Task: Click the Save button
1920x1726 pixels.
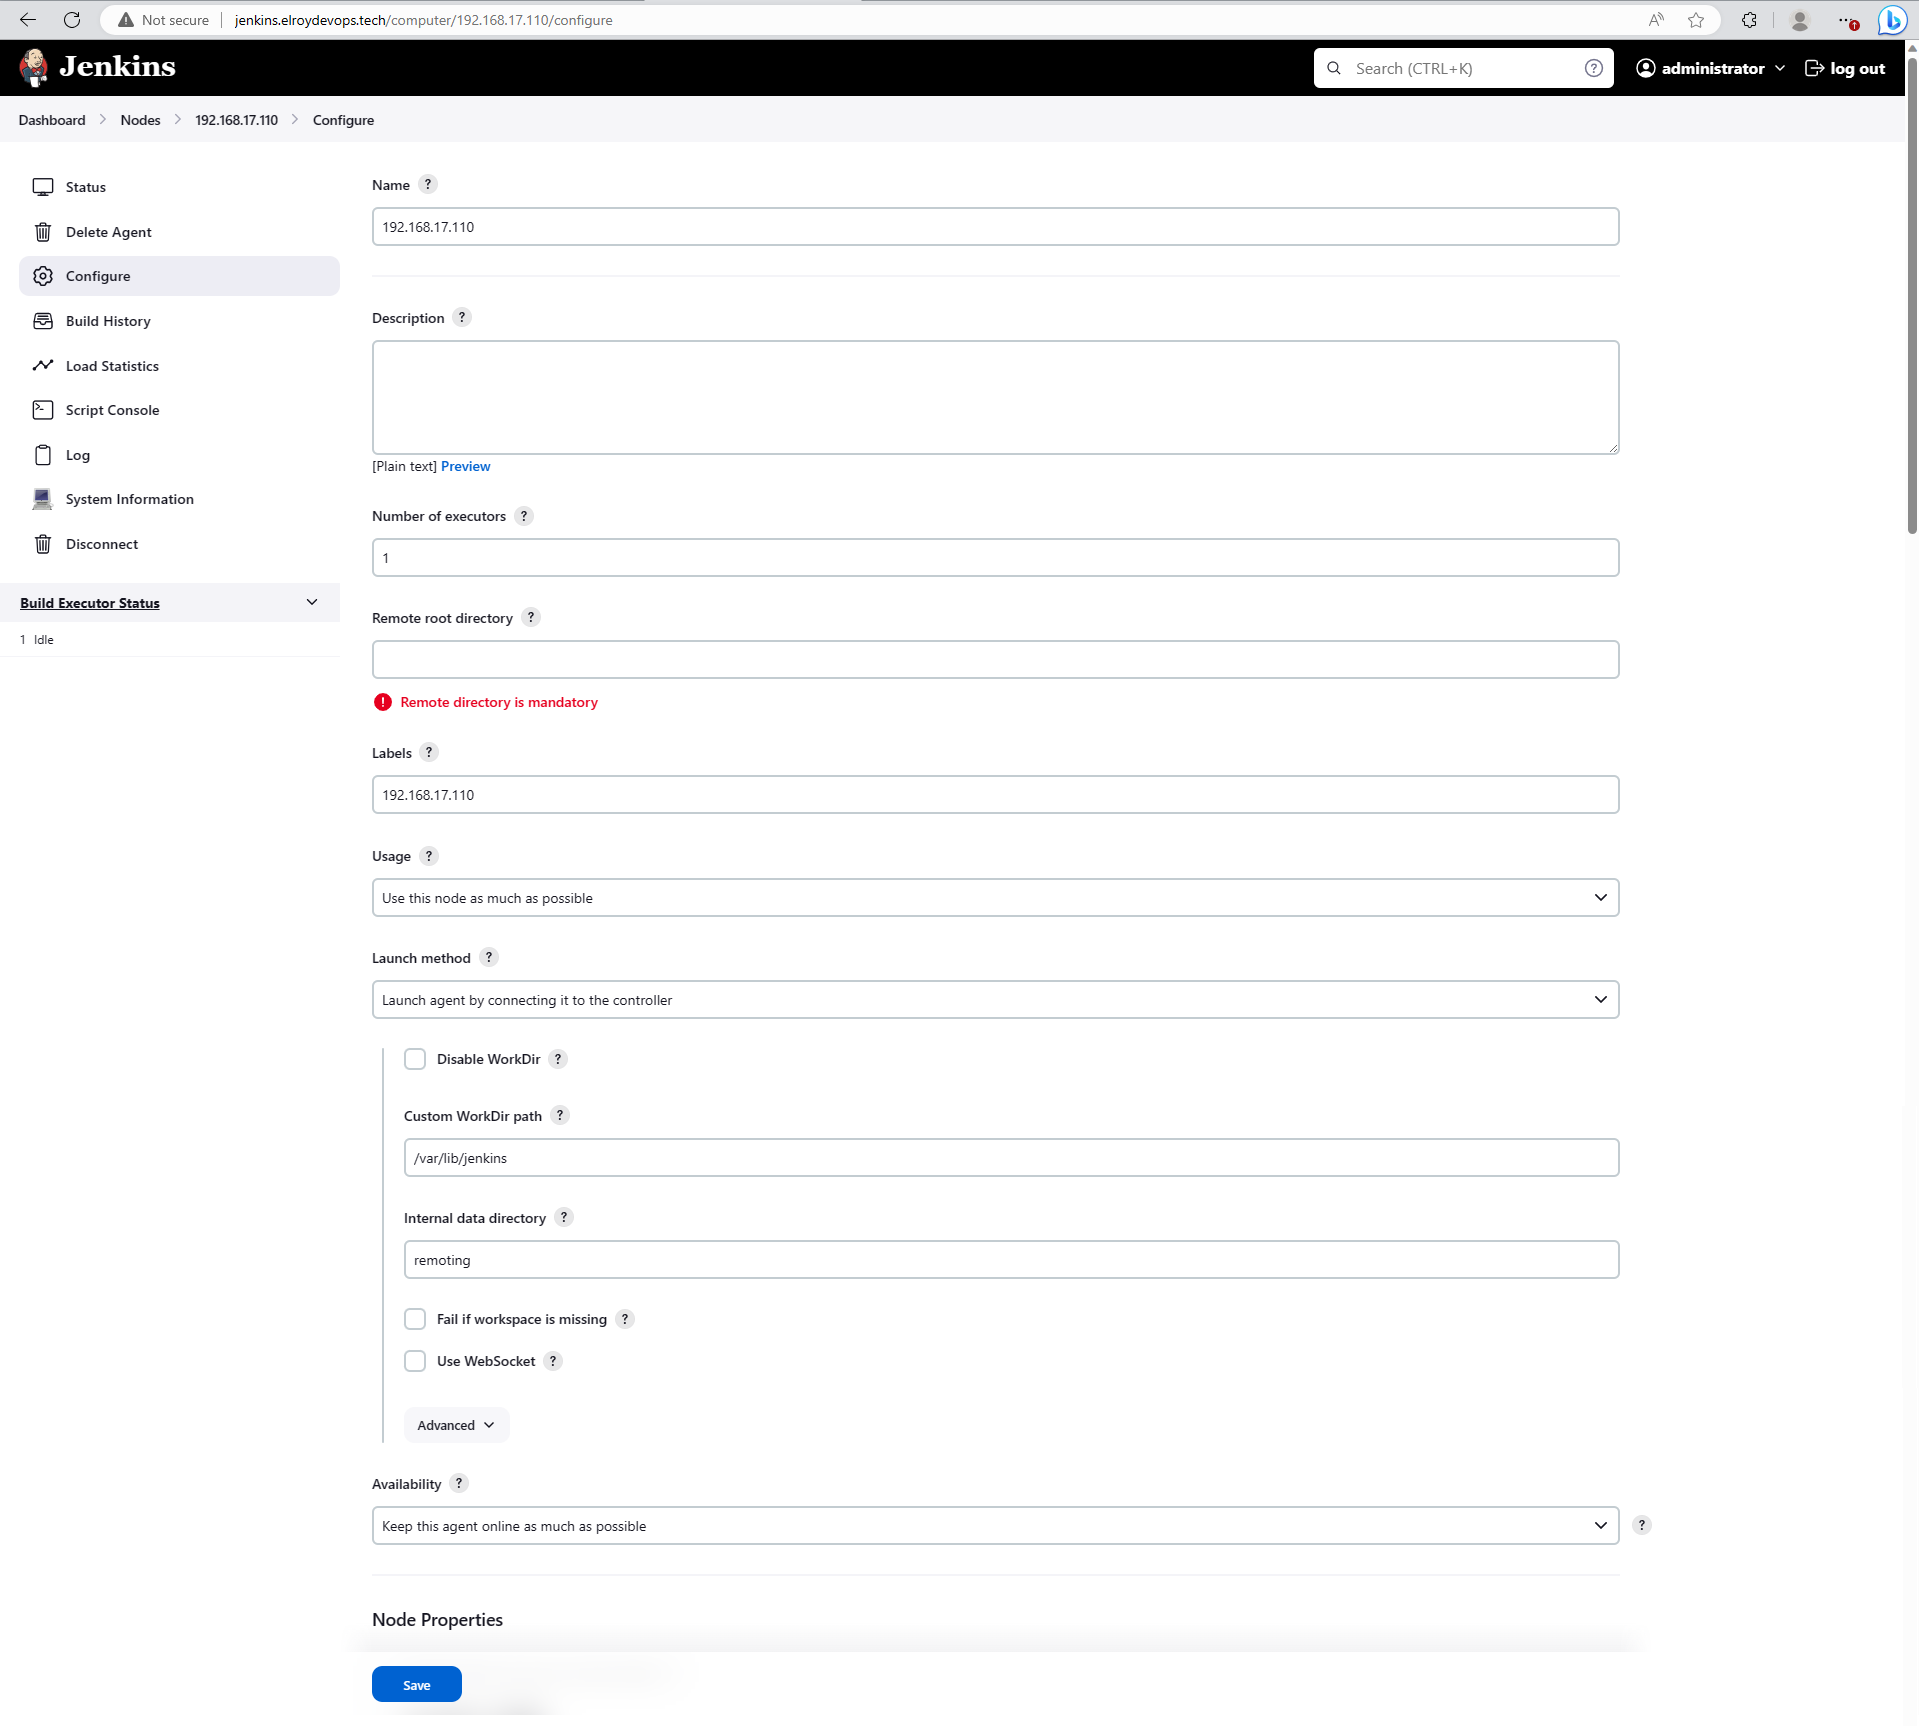Action: click(417, 1685)
